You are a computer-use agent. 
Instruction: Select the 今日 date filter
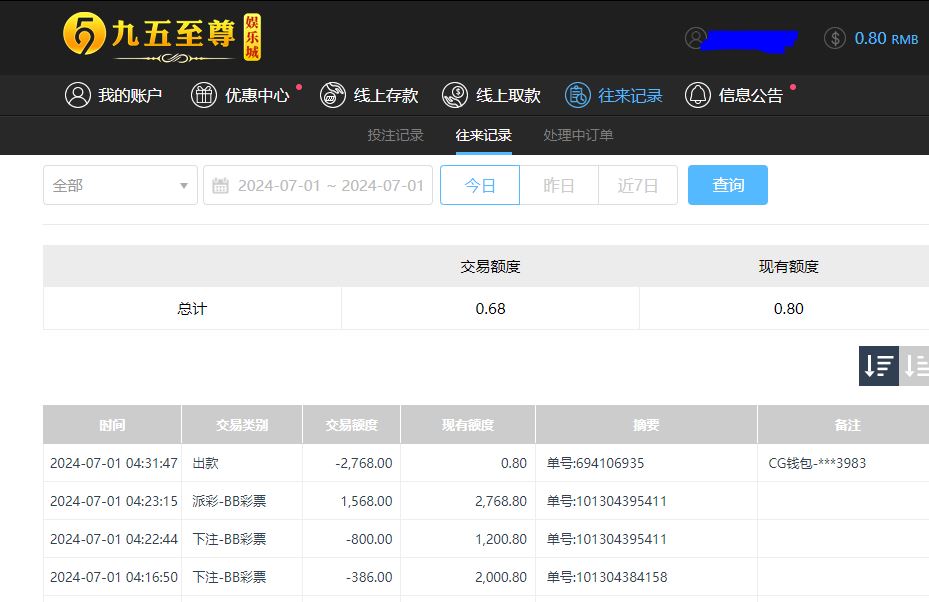pyautogui.click(x=480, y=185)
